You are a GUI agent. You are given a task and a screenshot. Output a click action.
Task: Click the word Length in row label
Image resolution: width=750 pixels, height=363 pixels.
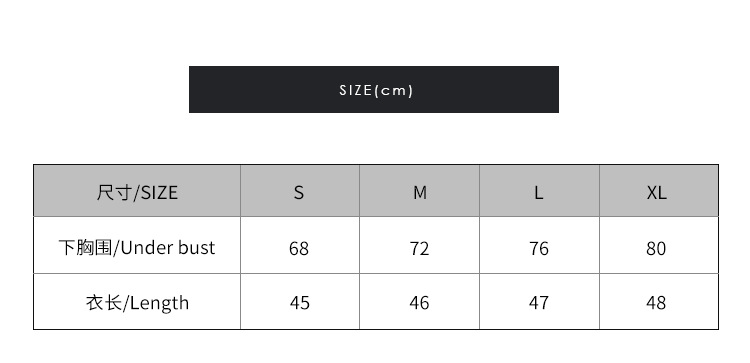pyautogui.click(x=159, y=304)
